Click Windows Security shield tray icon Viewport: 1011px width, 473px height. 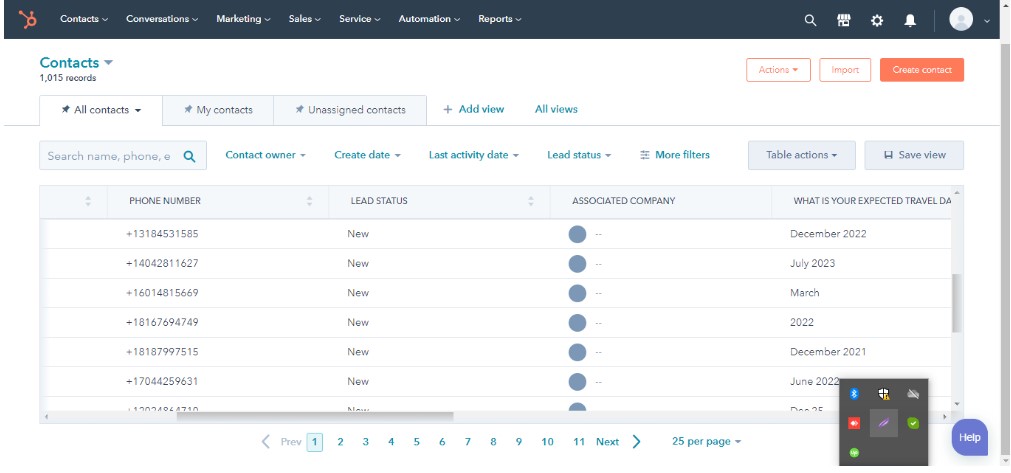pyautogui.click(x=884, y=394)
